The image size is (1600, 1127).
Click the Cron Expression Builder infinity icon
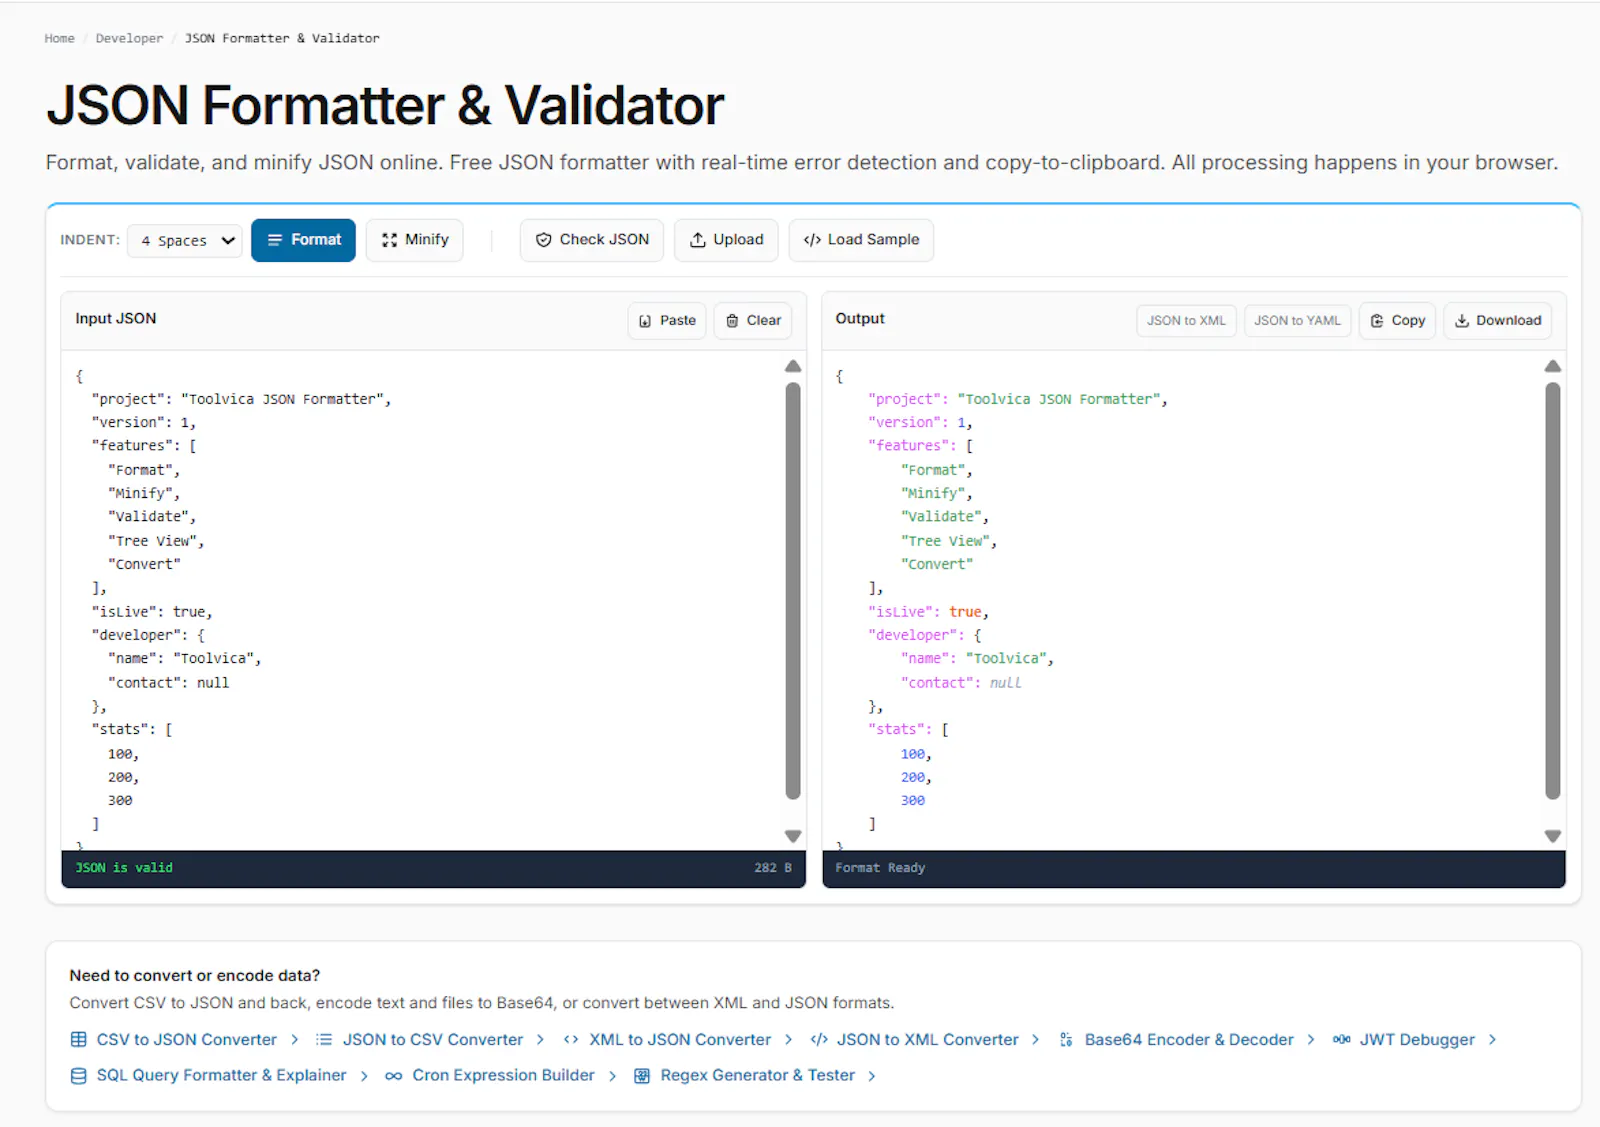394,1076
